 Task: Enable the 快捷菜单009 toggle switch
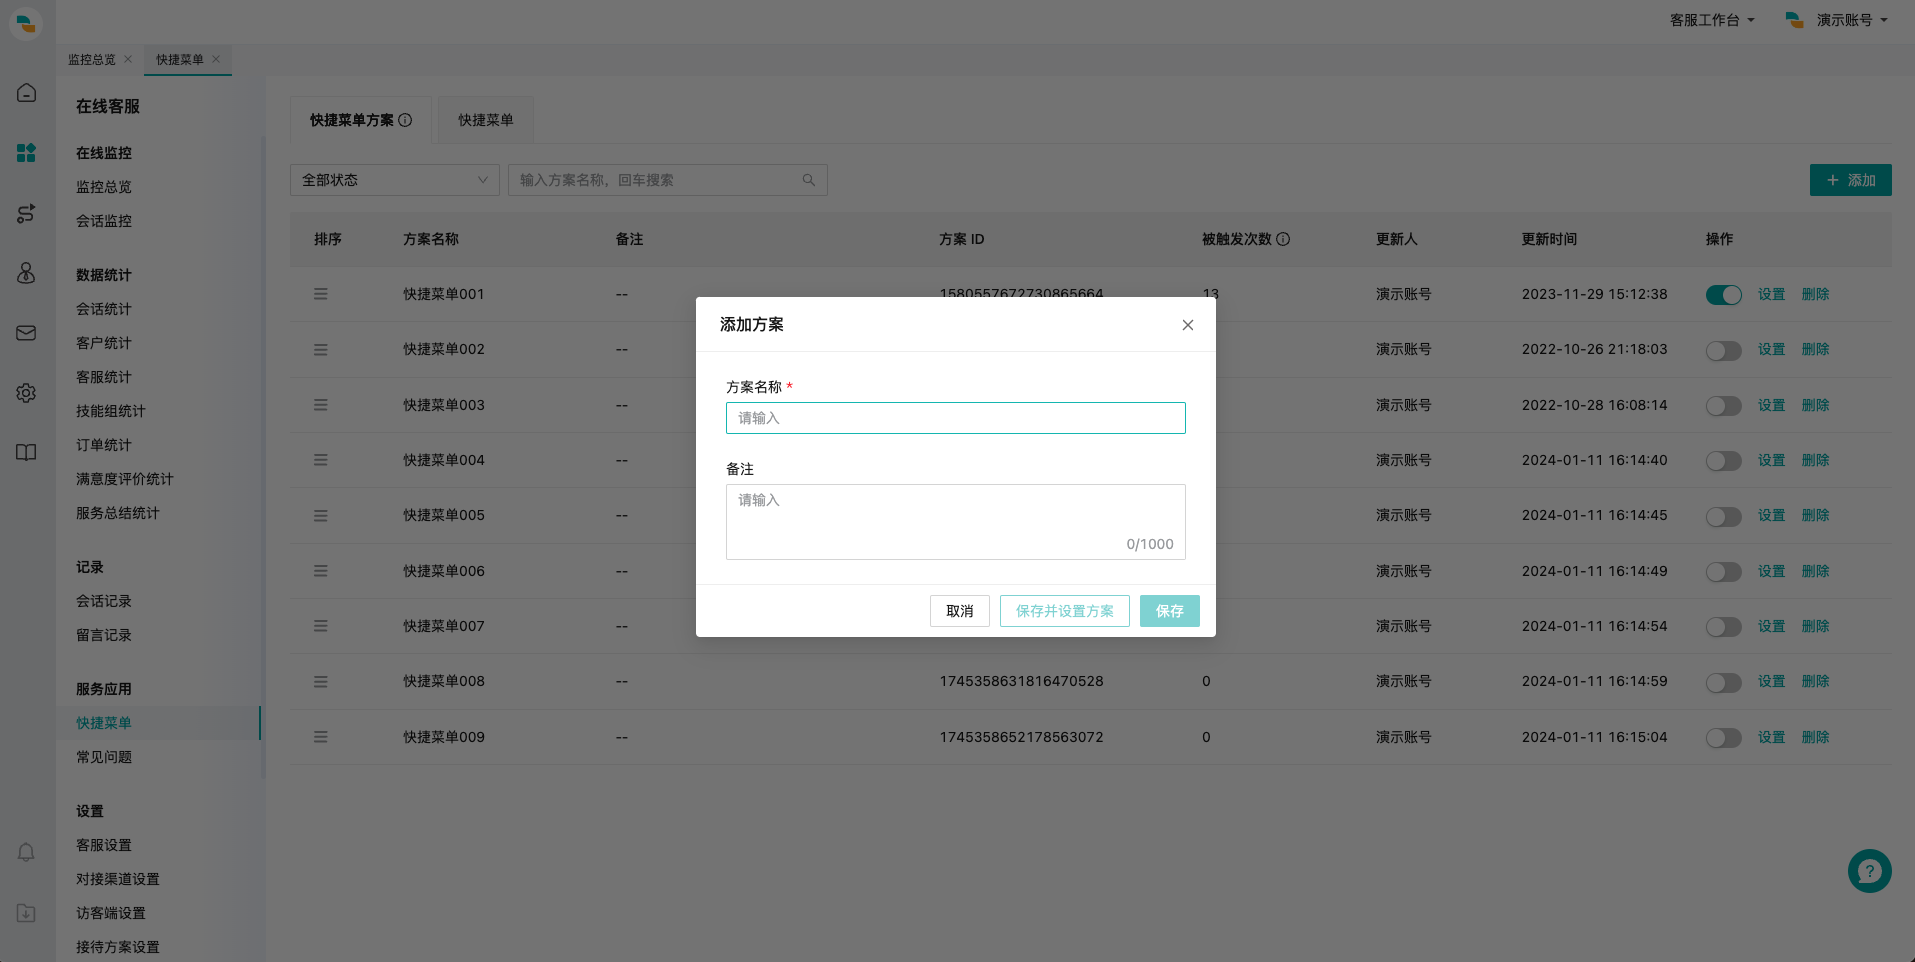click(1724, 738)
